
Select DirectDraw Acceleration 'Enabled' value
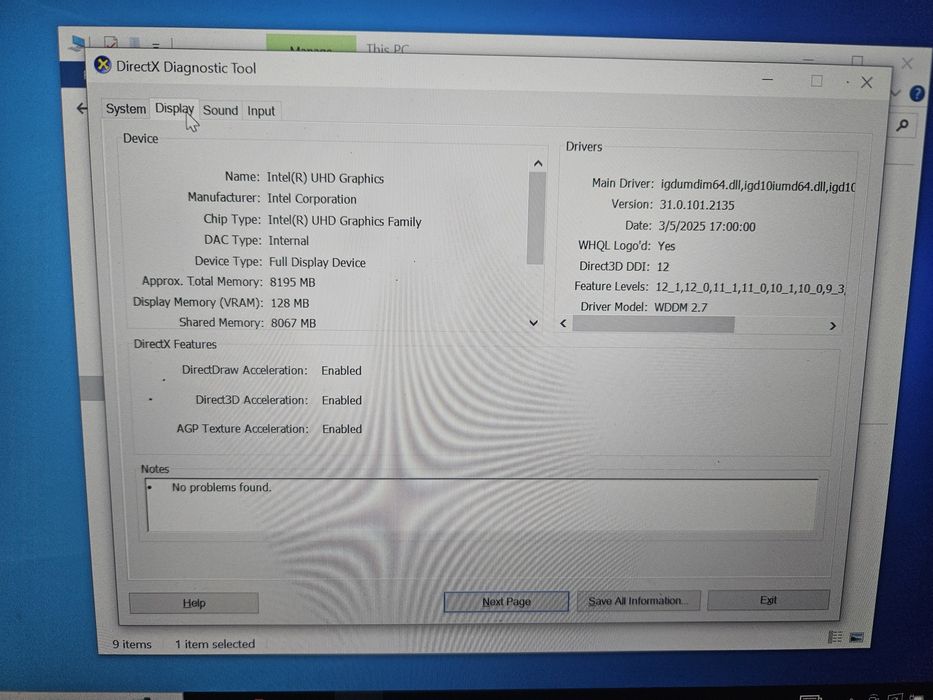342,370
